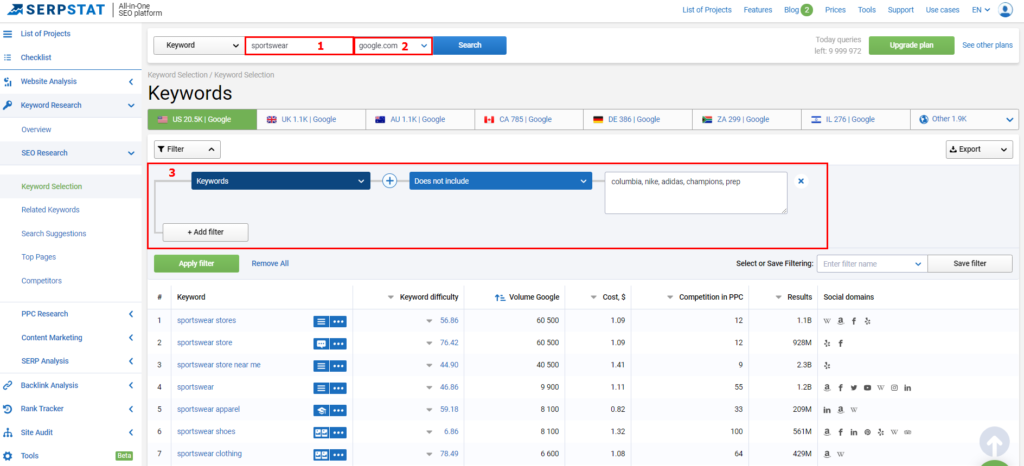Switch to the IL 276 Google tab
Viewport: 1024px width, 466px height.
(856, 119)
